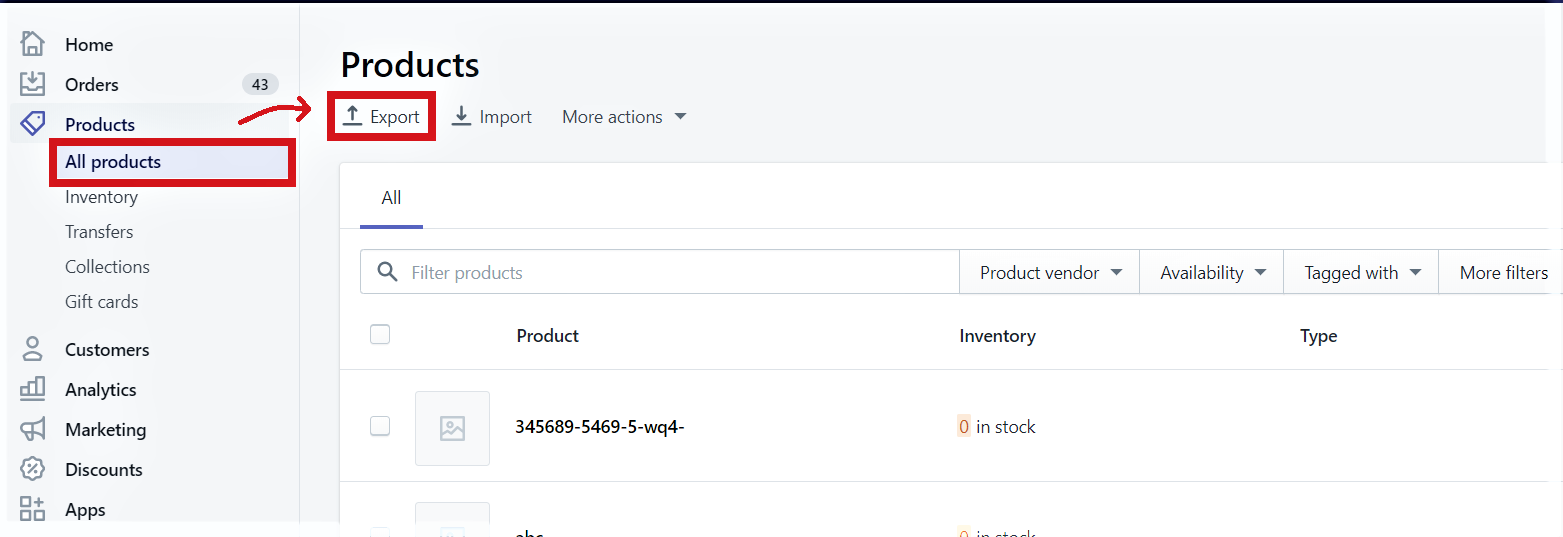
Task: Go to Apps section
Action: (85, 509)
